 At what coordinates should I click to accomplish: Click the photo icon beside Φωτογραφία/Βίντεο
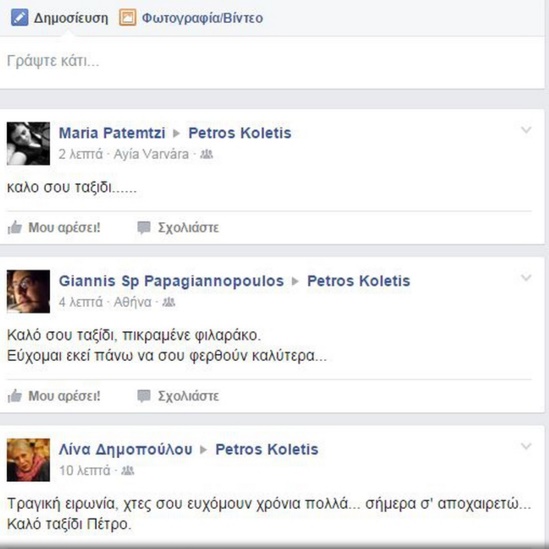[x=127, y=18]
